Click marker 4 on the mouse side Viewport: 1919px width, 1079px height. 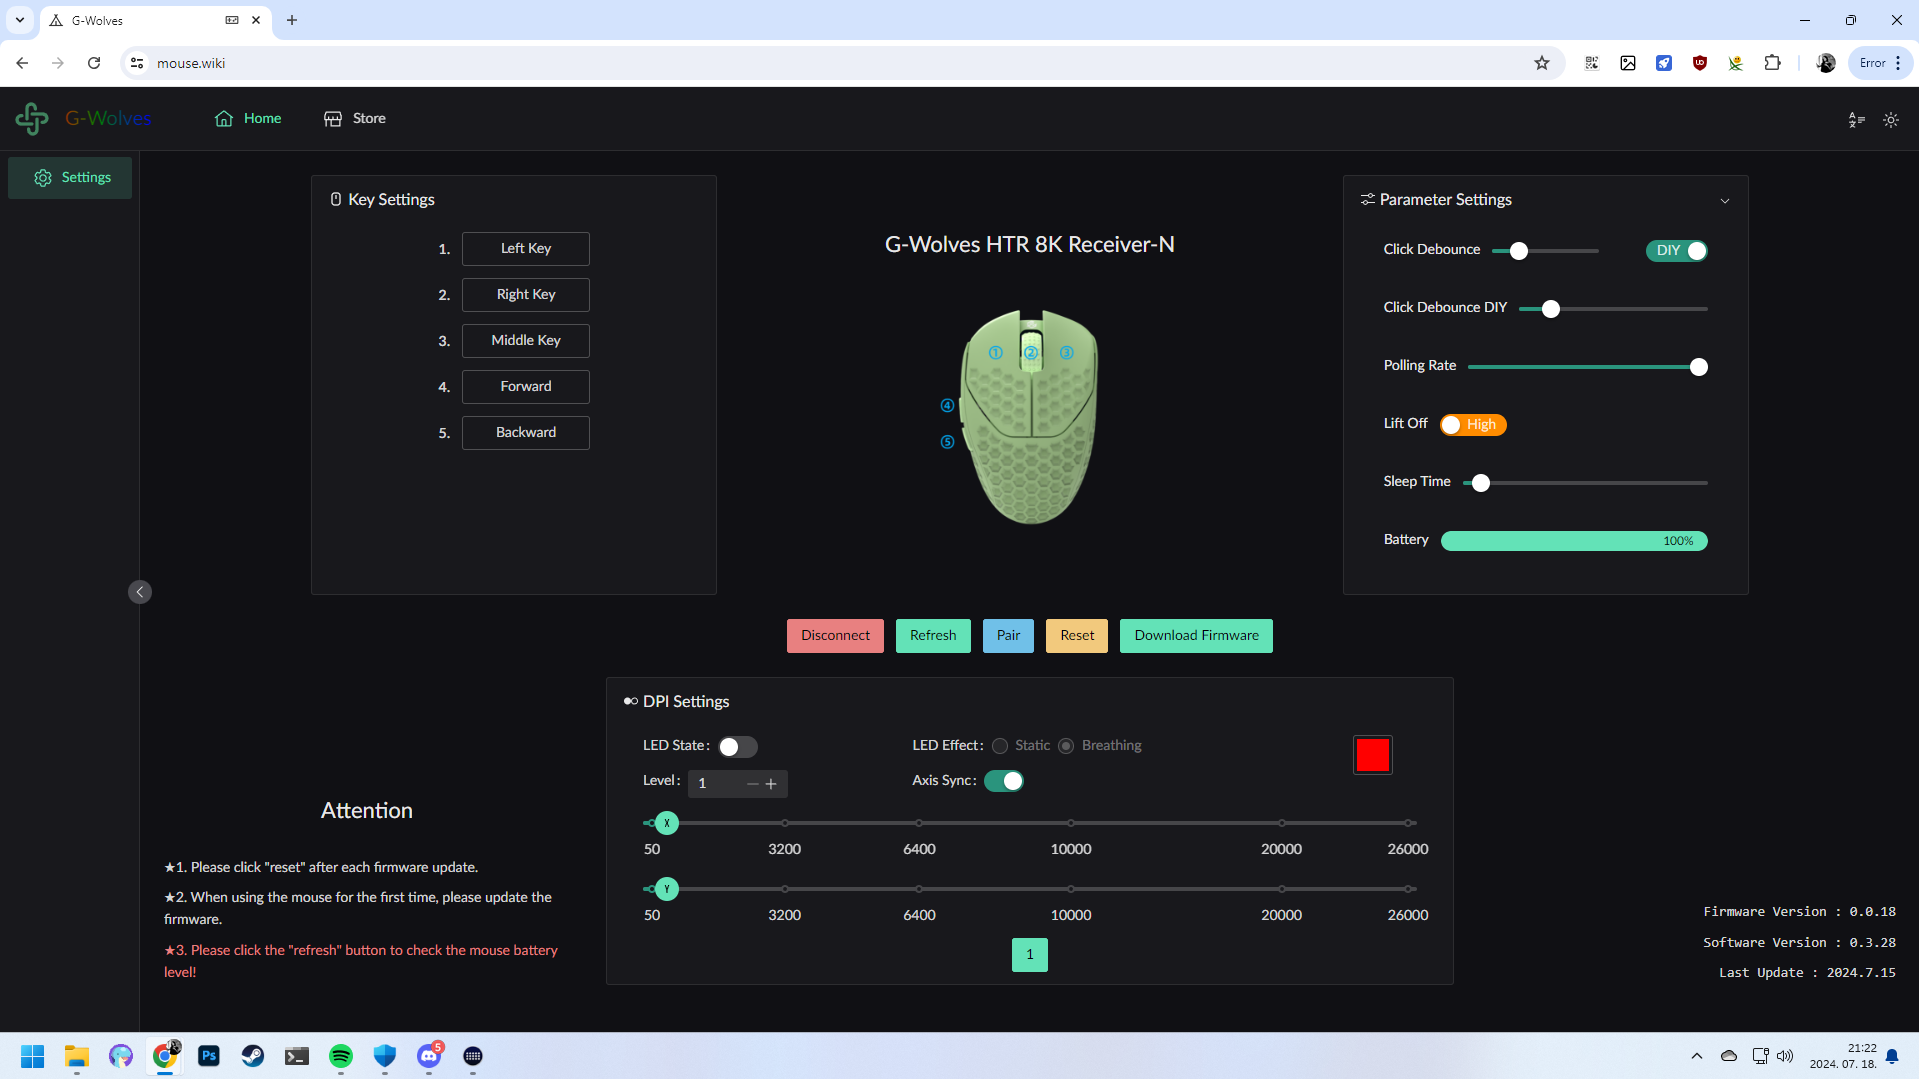pyautogui.click(x=948, y=406)
